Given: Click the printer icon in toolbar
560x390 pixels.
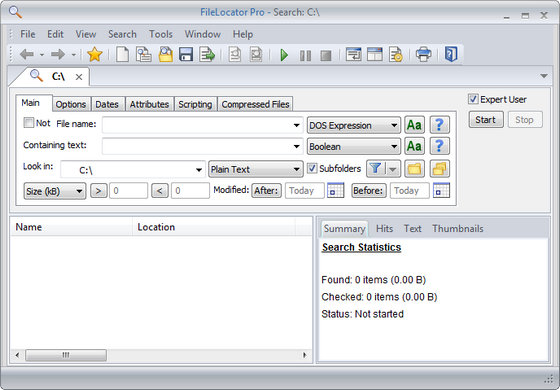Looking at the screenshot, I should 424,55.
